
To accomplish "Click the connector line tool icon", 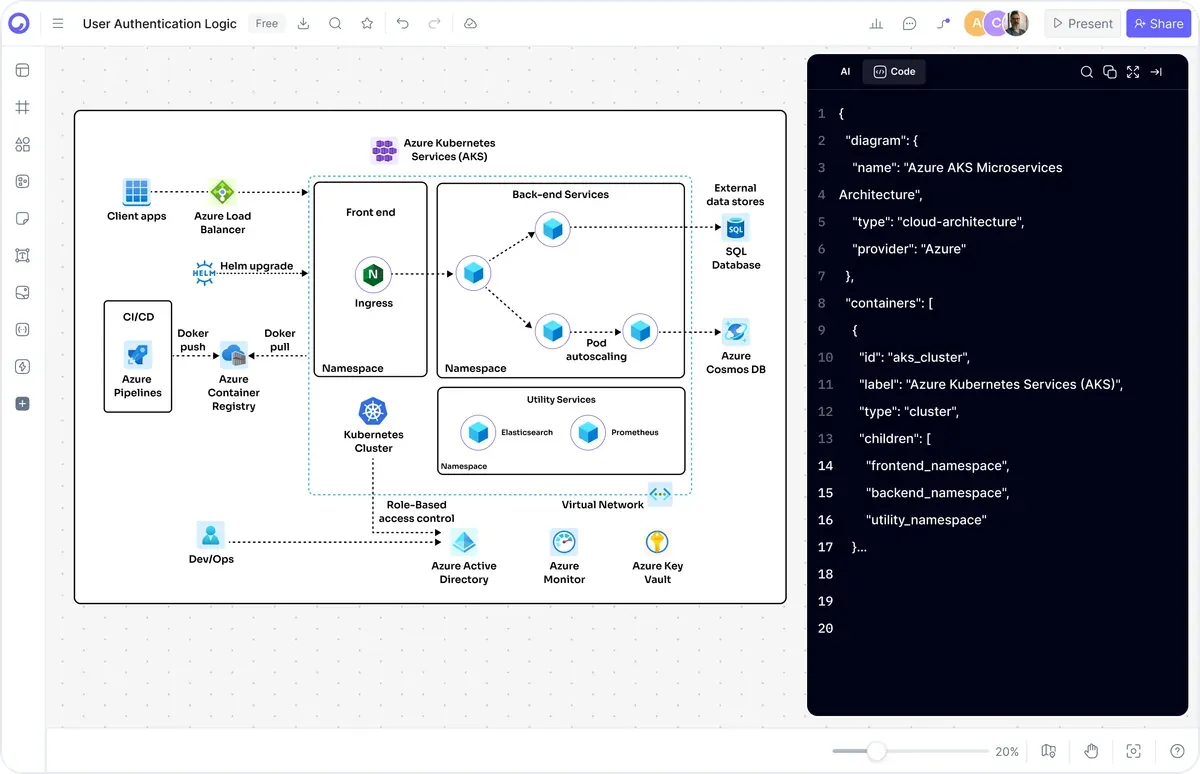I will pyautogui.click(x=943, y=24).
